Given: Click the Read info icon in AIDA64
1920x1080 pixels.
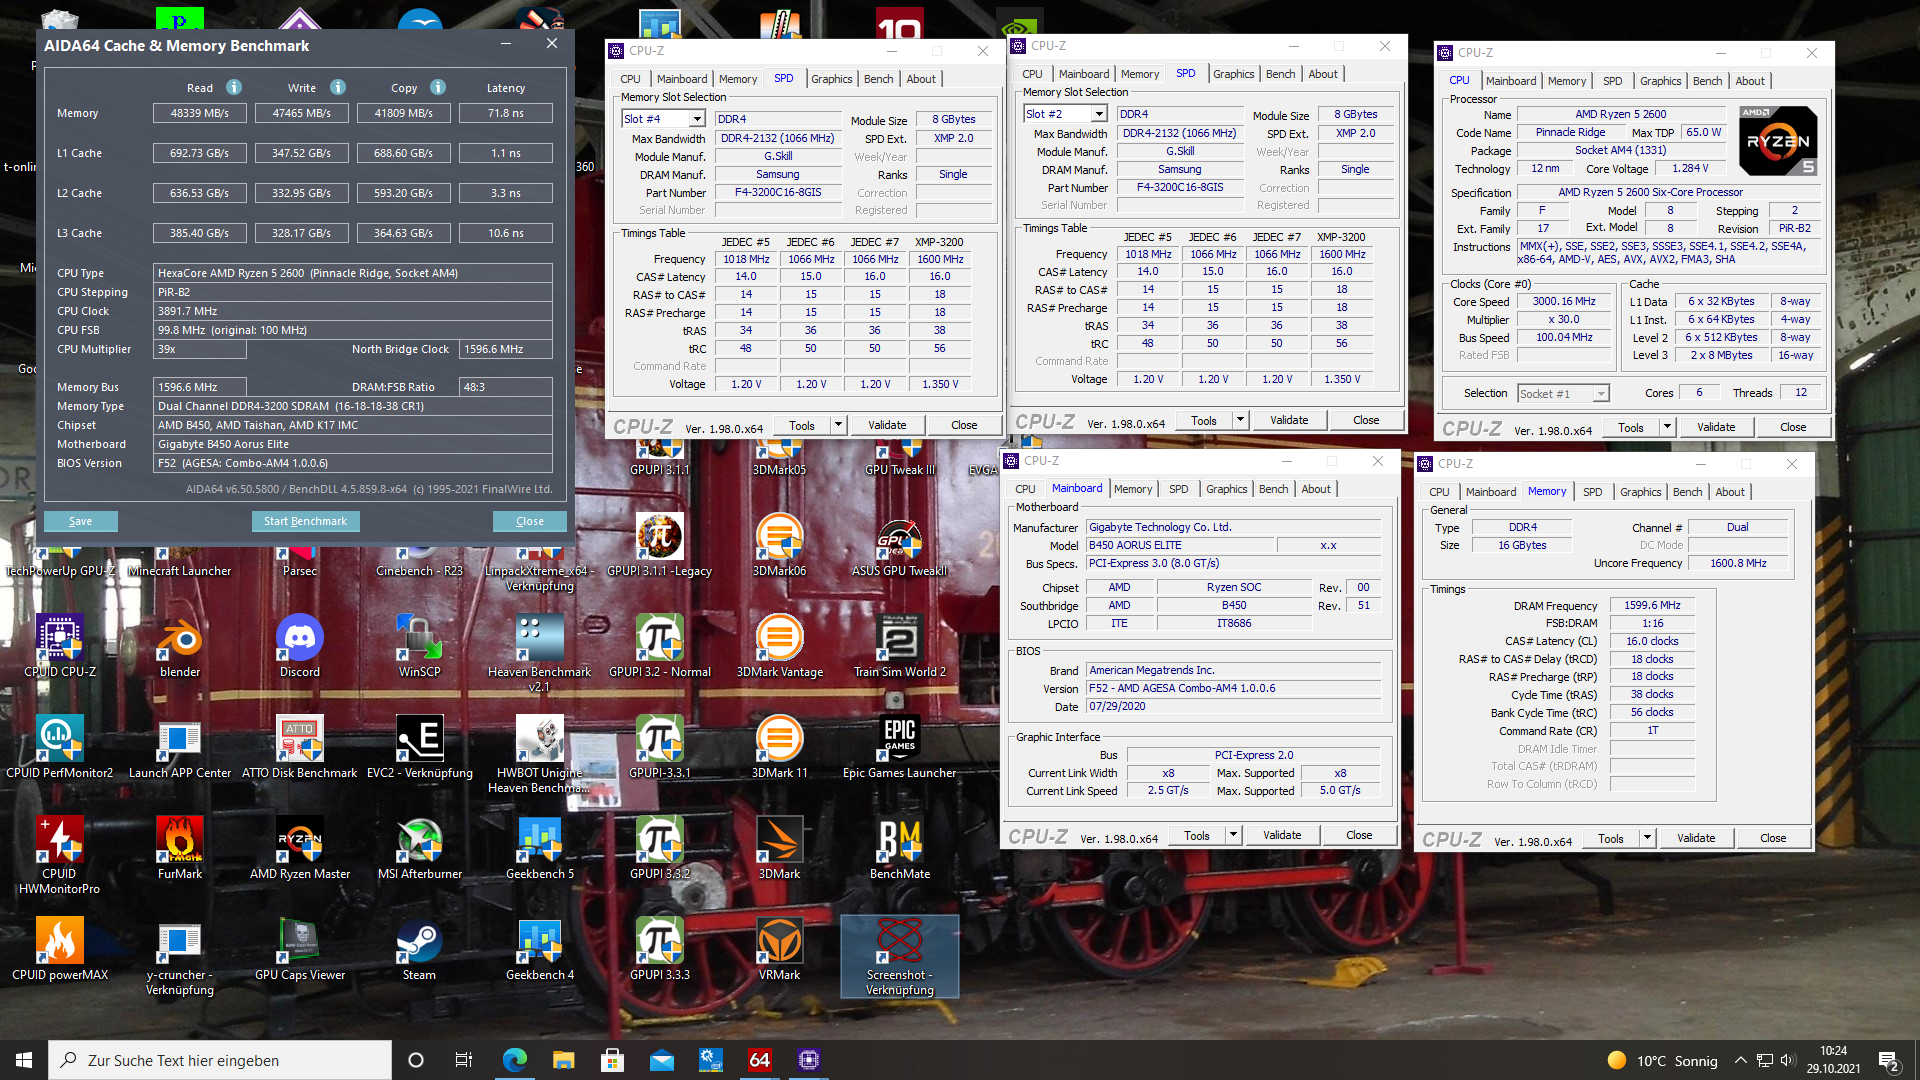Looking at the screenshot, I should pyautogui.click(x=234, y=87).
